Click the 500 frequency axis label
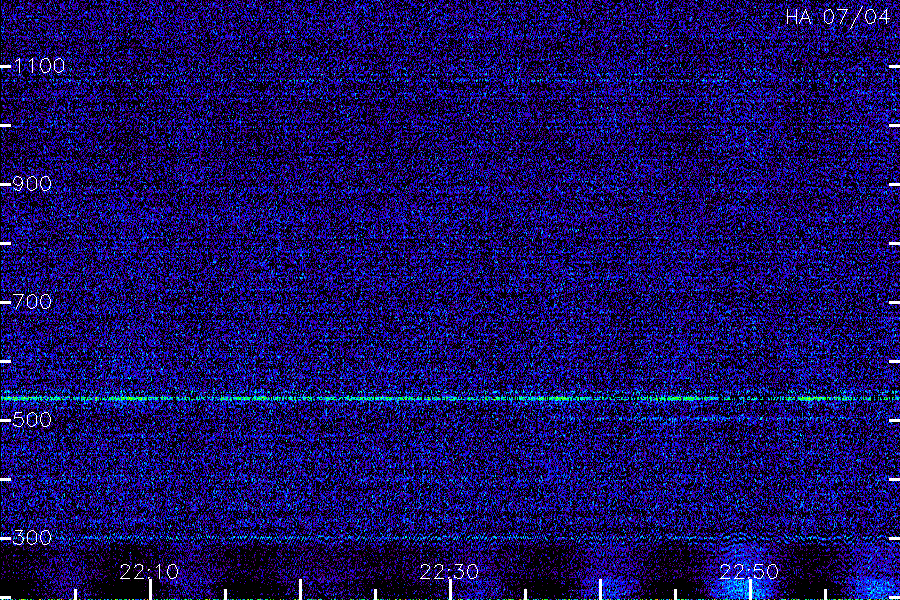Viewport: 900px width, 600px height. pyautogui.click(x=32, y=420)
